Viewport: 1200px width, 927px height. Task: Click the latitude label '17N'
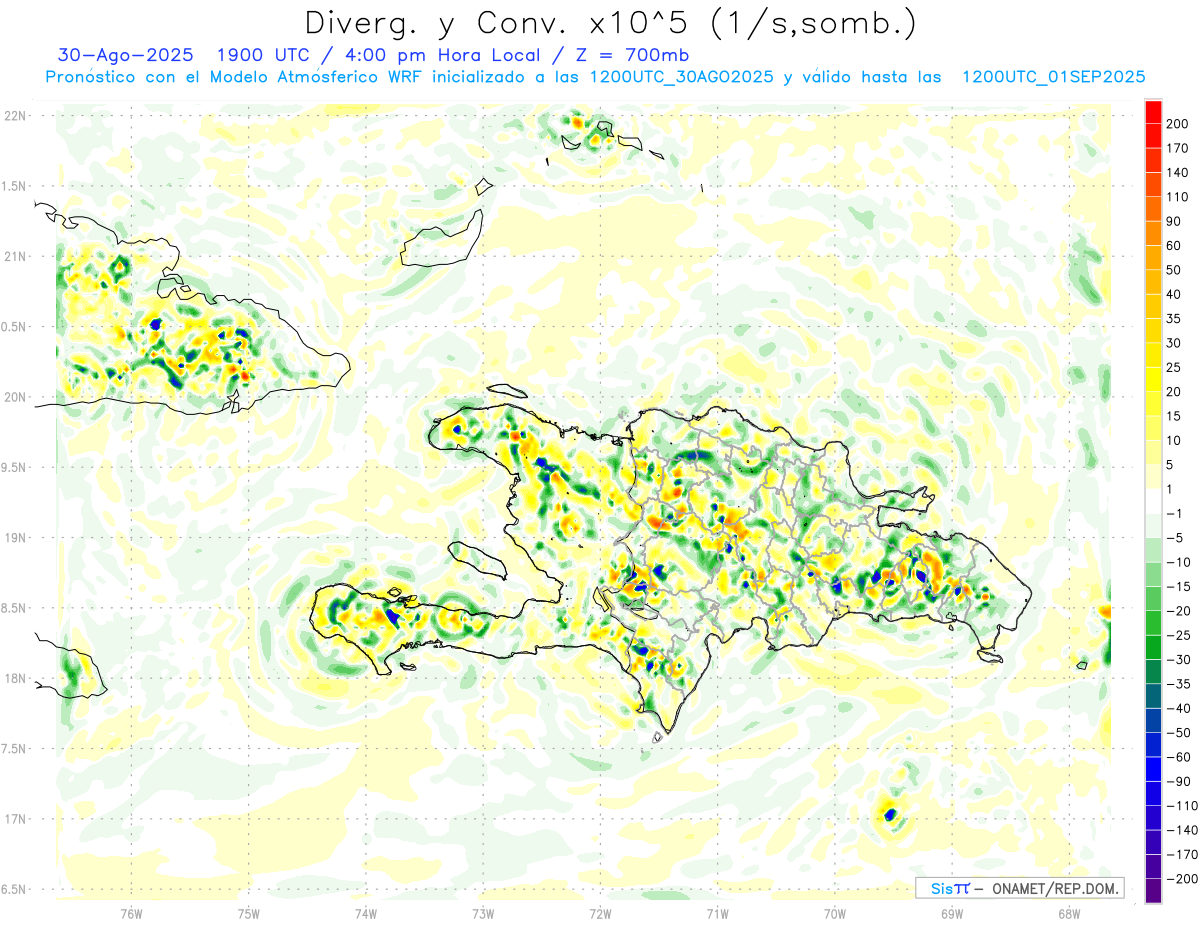(x=15, y=819)
